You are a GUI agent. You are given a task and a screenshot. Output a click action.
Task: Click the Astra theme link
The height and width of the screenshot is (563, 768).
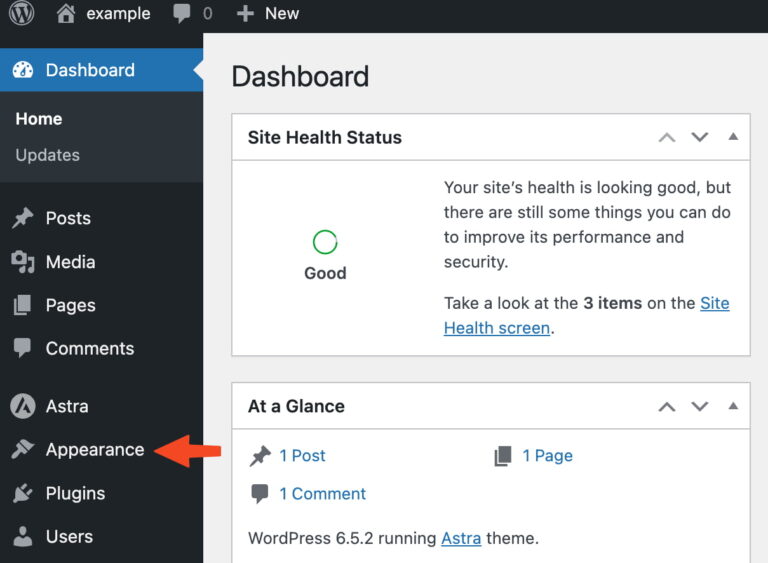coord(461,538)
